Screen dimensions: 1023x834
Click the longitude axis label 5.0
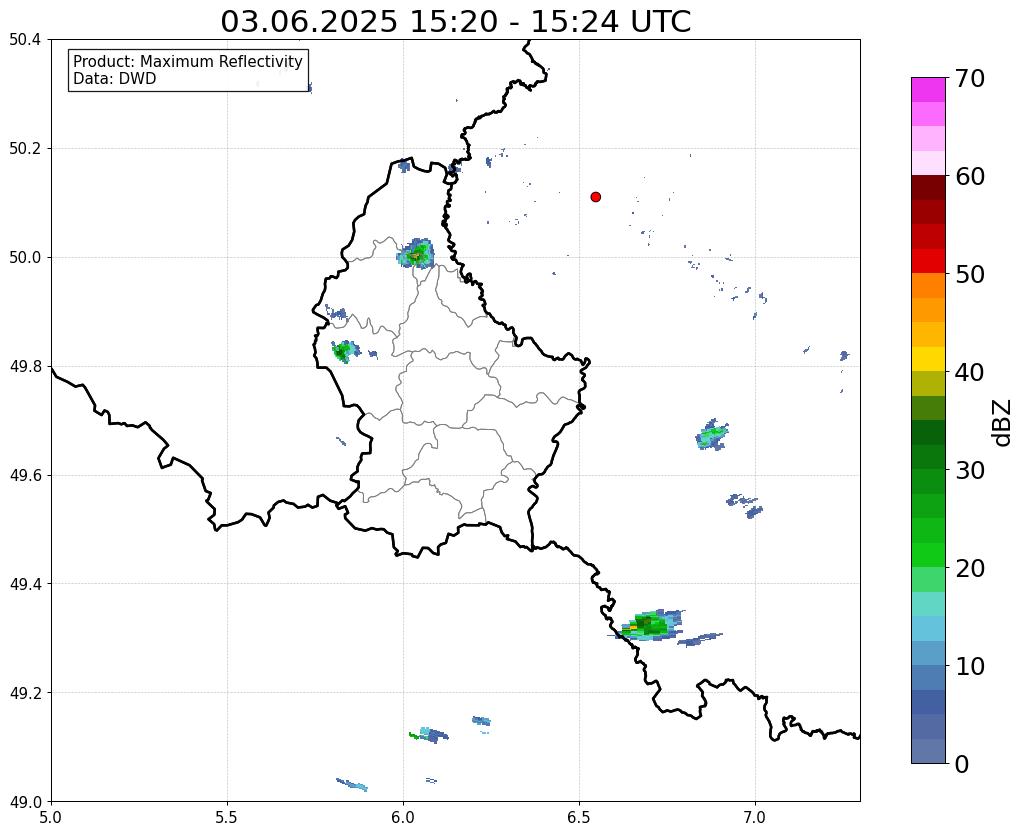(x=51, y=817)
